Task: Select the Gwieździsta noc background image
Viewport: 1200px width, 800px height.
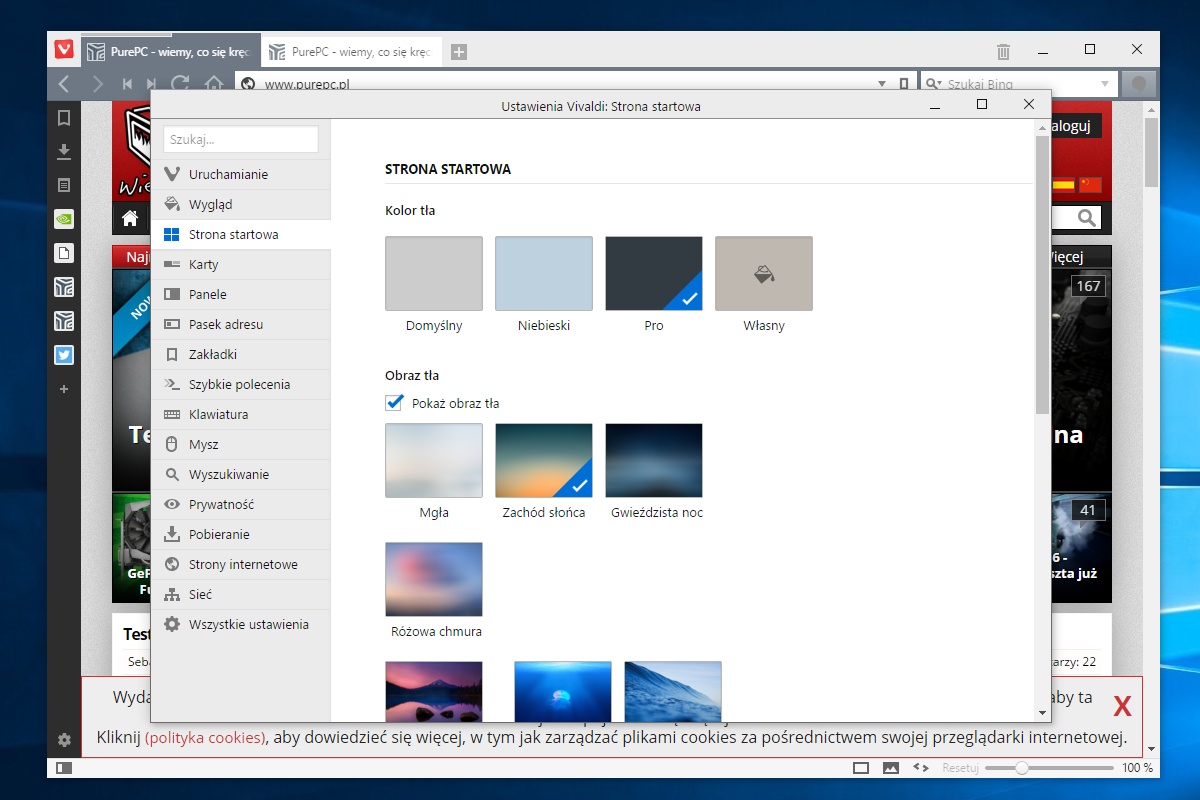Action: pos(653,460)
